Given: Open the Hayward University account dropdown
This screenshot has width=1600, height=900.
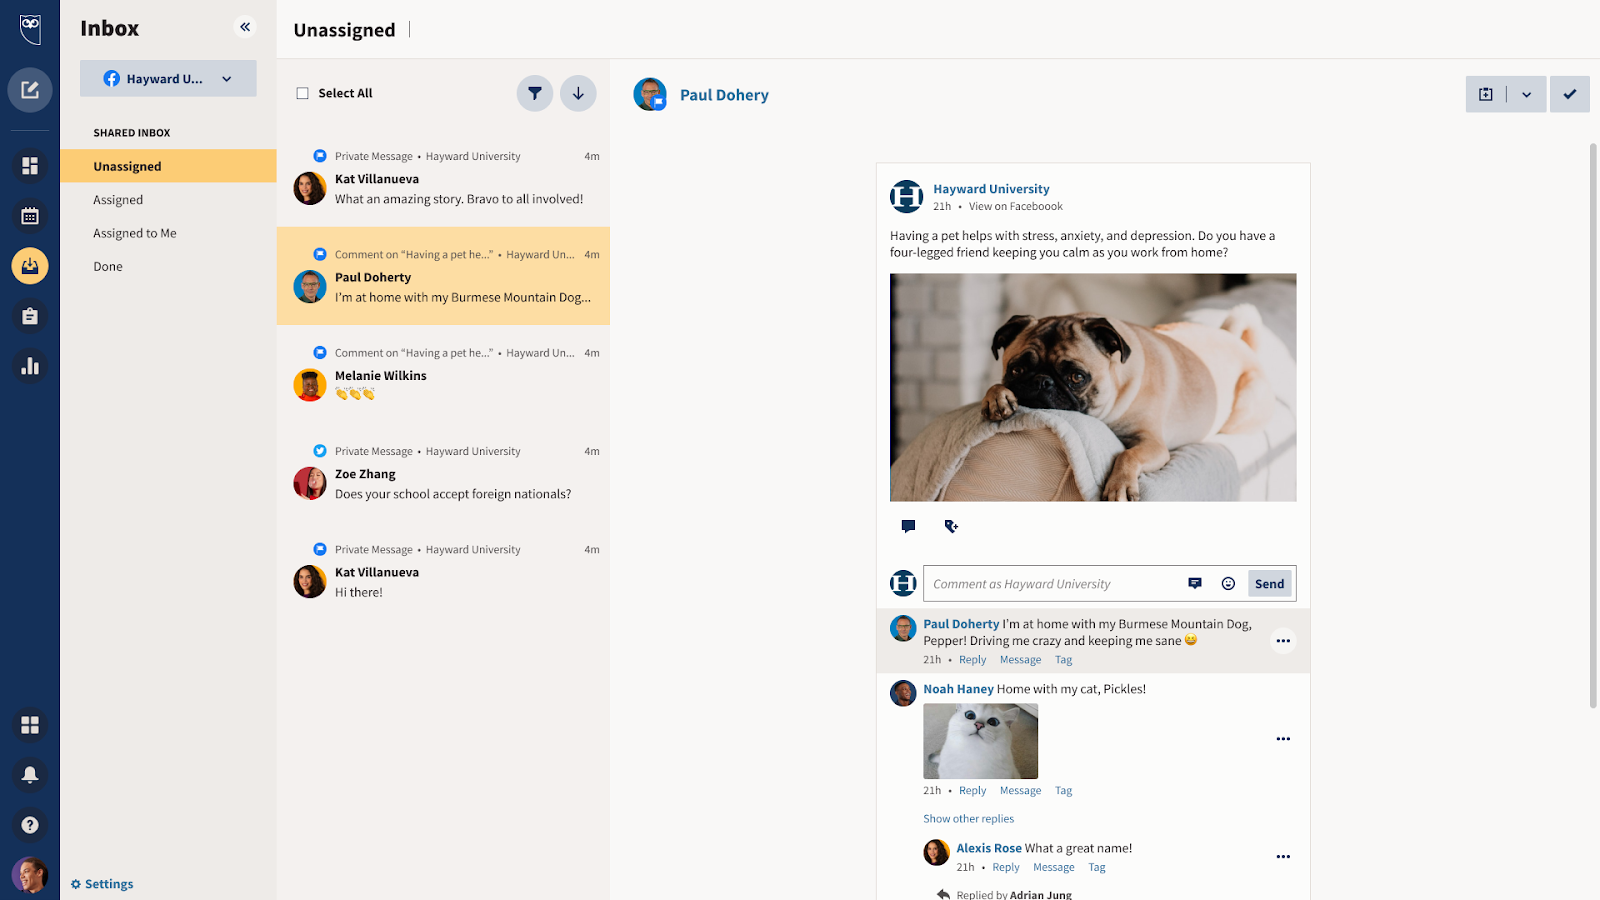Looking at the screenshot, I should (x=167, y=78).
